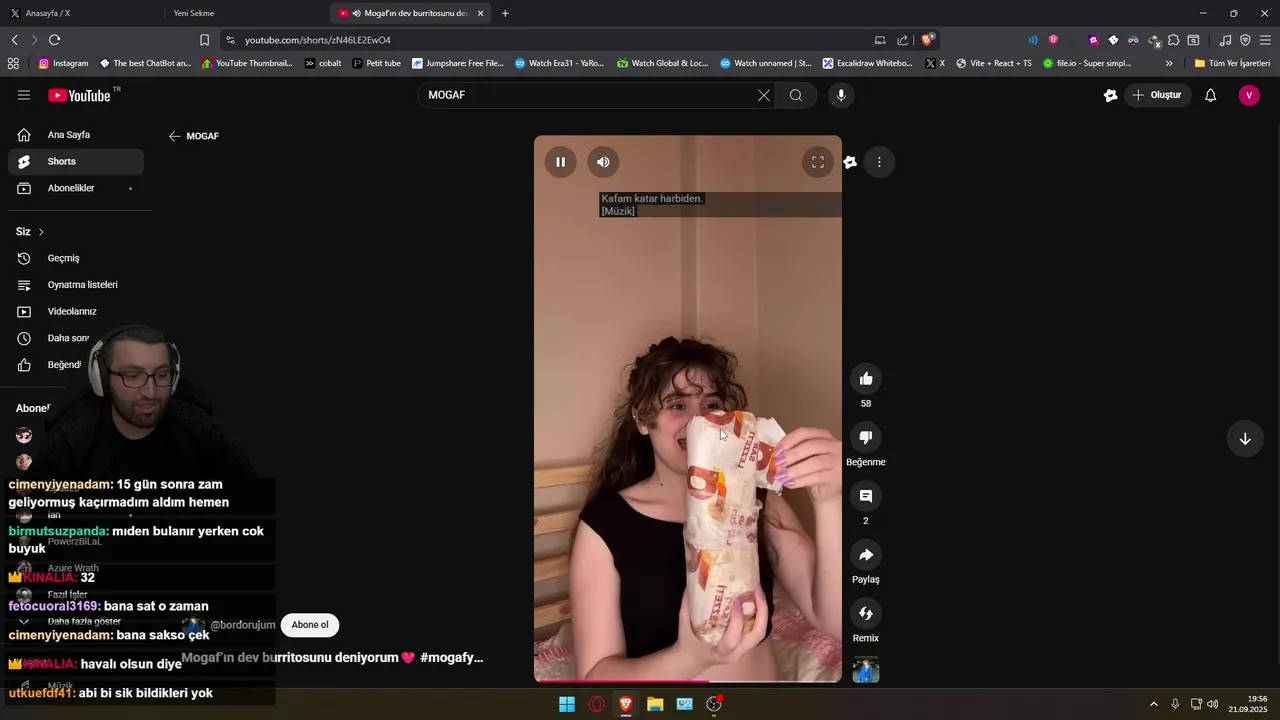Expand hidden bookmarks with the chevron
The image size is (1280, 720).
pos(1169,63)
